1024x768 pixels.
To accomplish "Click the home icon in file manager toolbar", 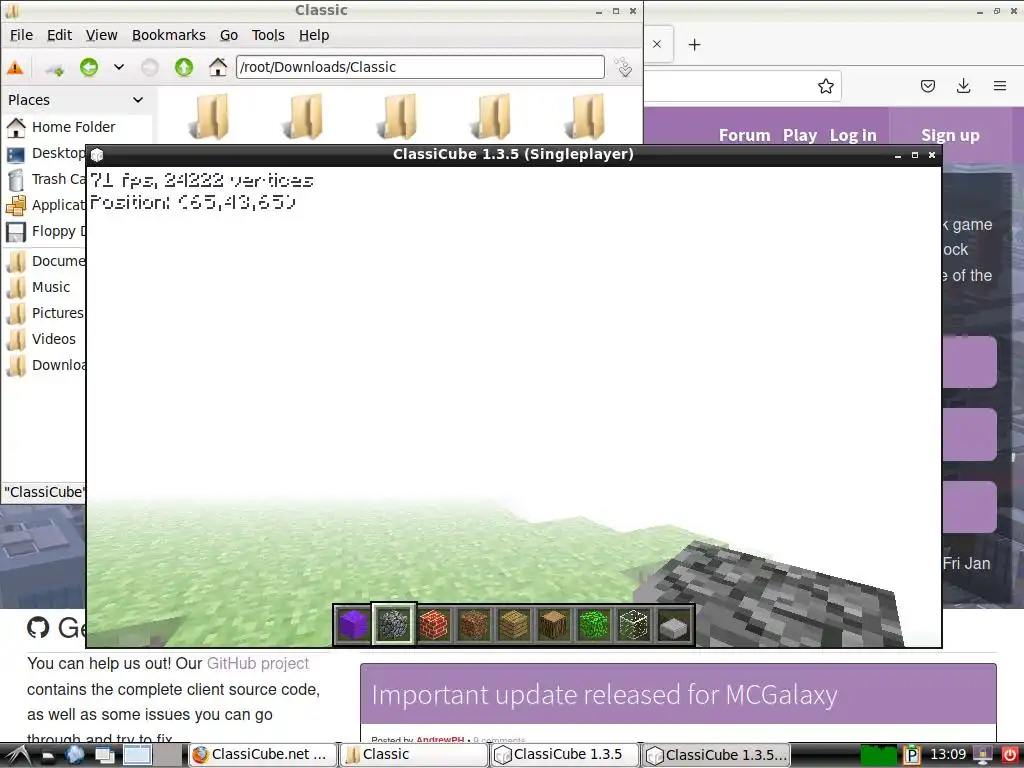I will pyautogui.click(x=217, y=67).
